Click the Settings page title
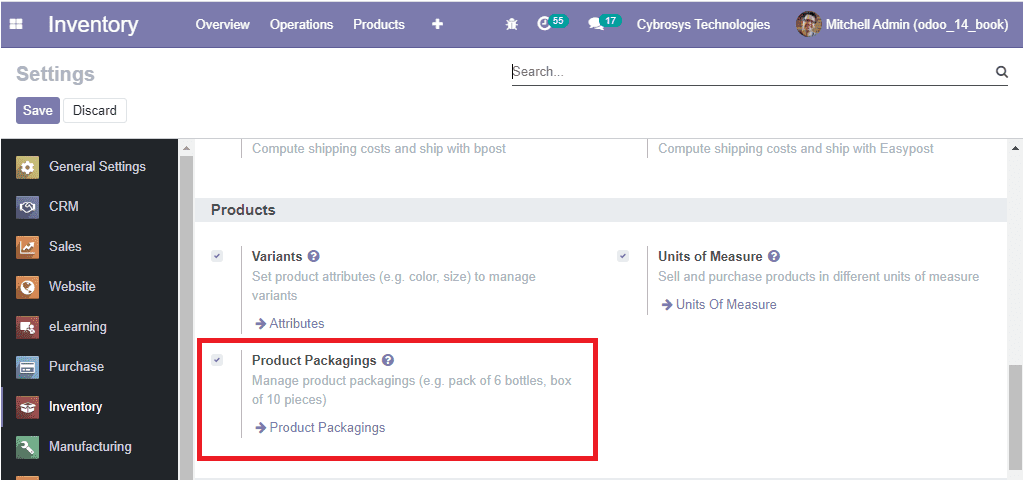Screen dimensions: 1024x481 click(56, 74)
